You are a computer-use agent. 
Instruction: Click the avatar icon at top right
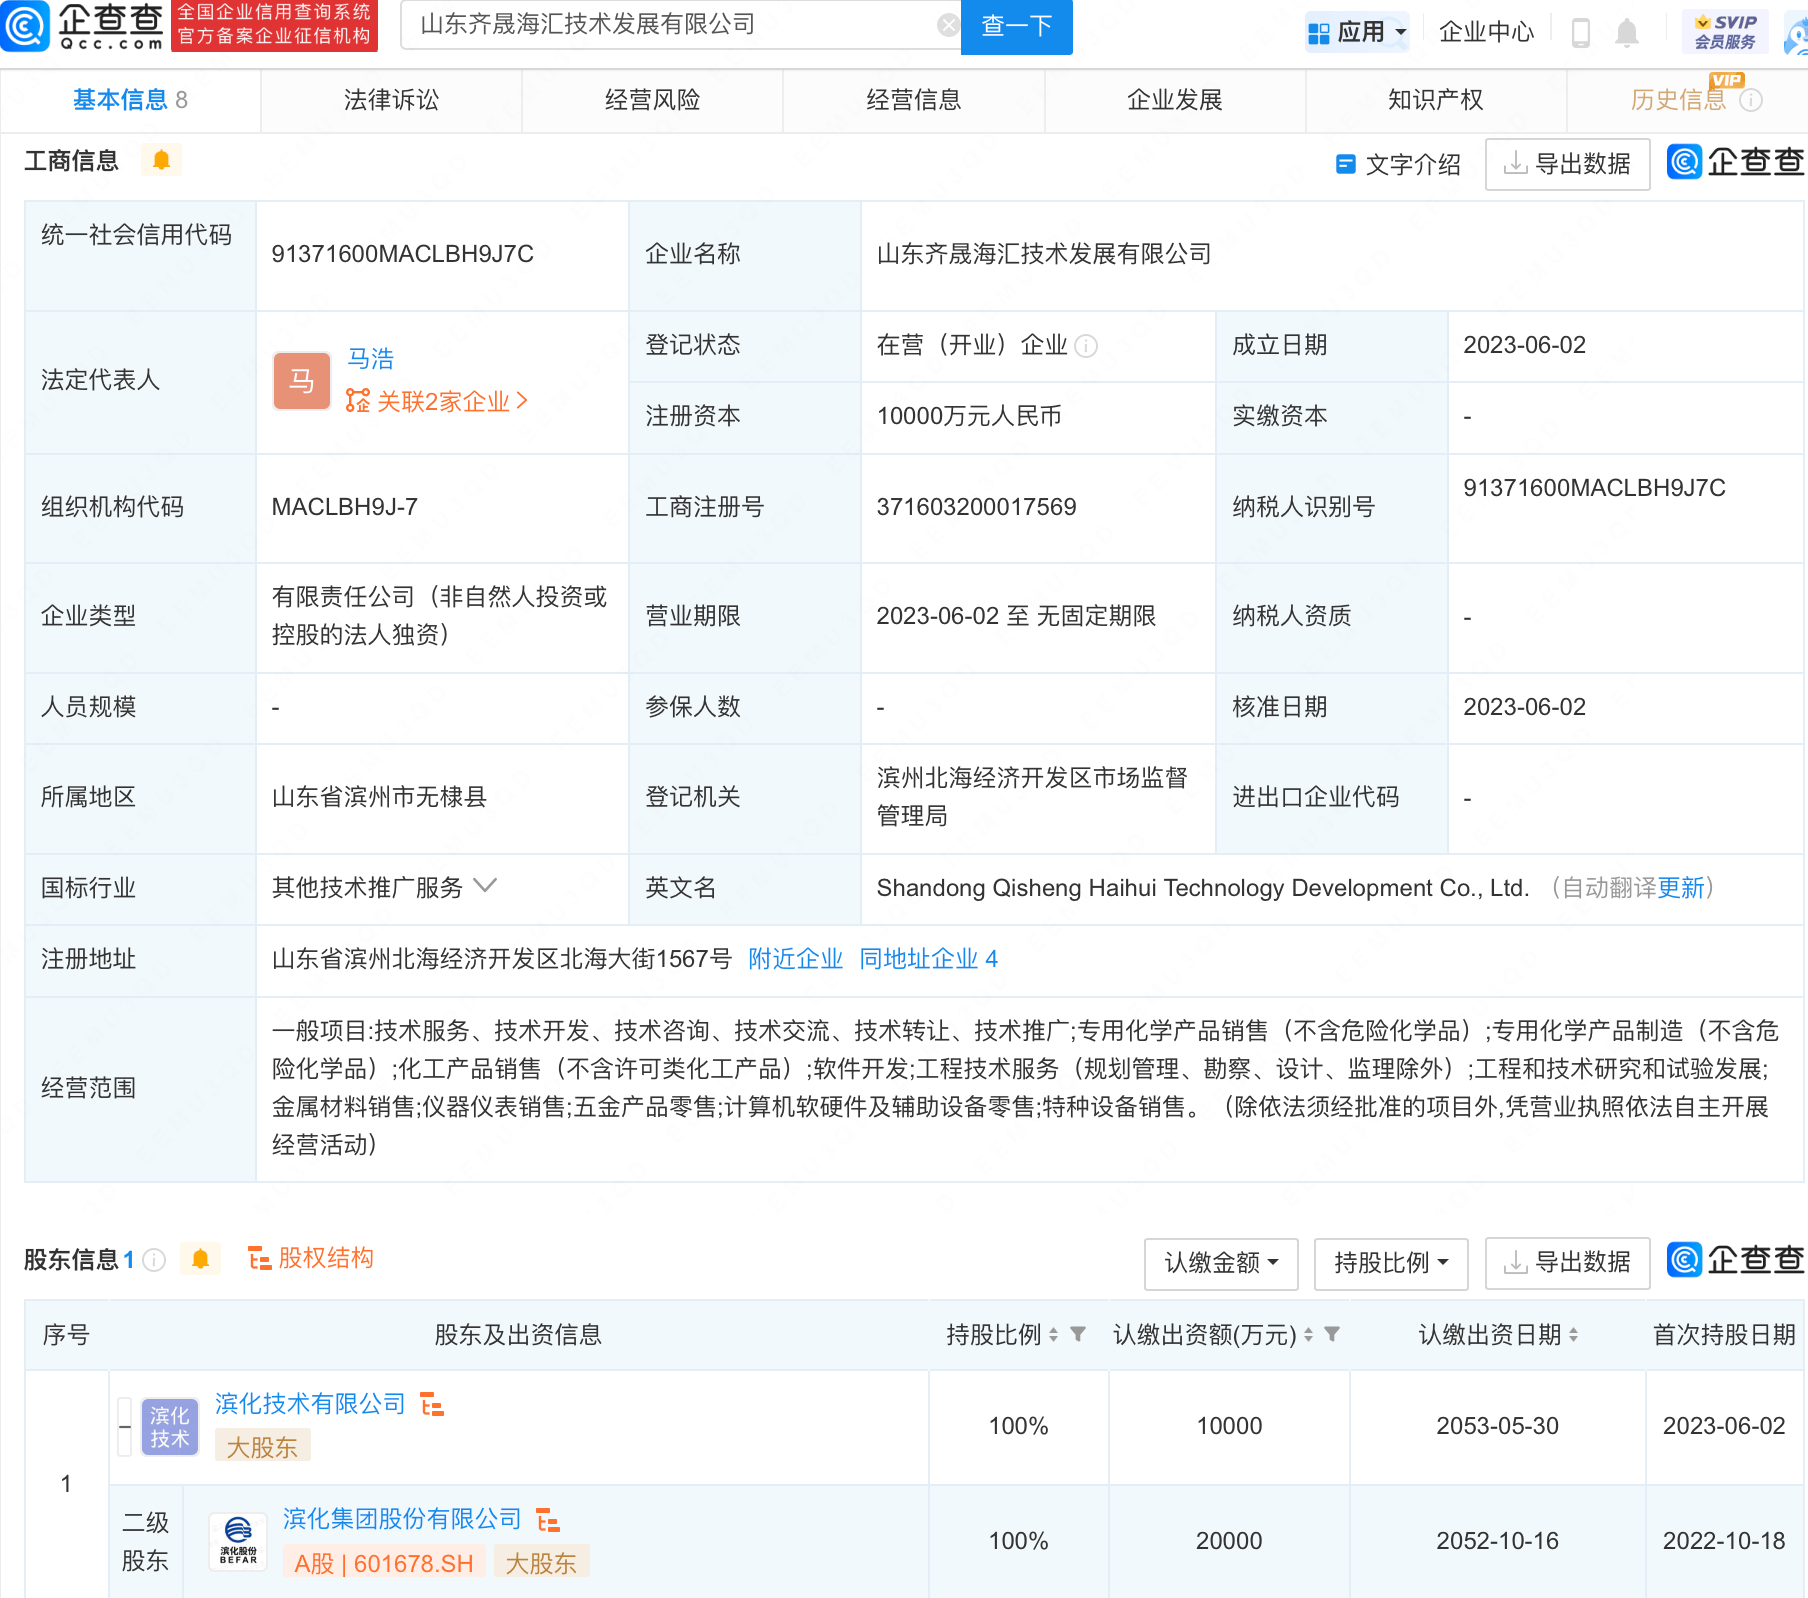[1797, 33]
